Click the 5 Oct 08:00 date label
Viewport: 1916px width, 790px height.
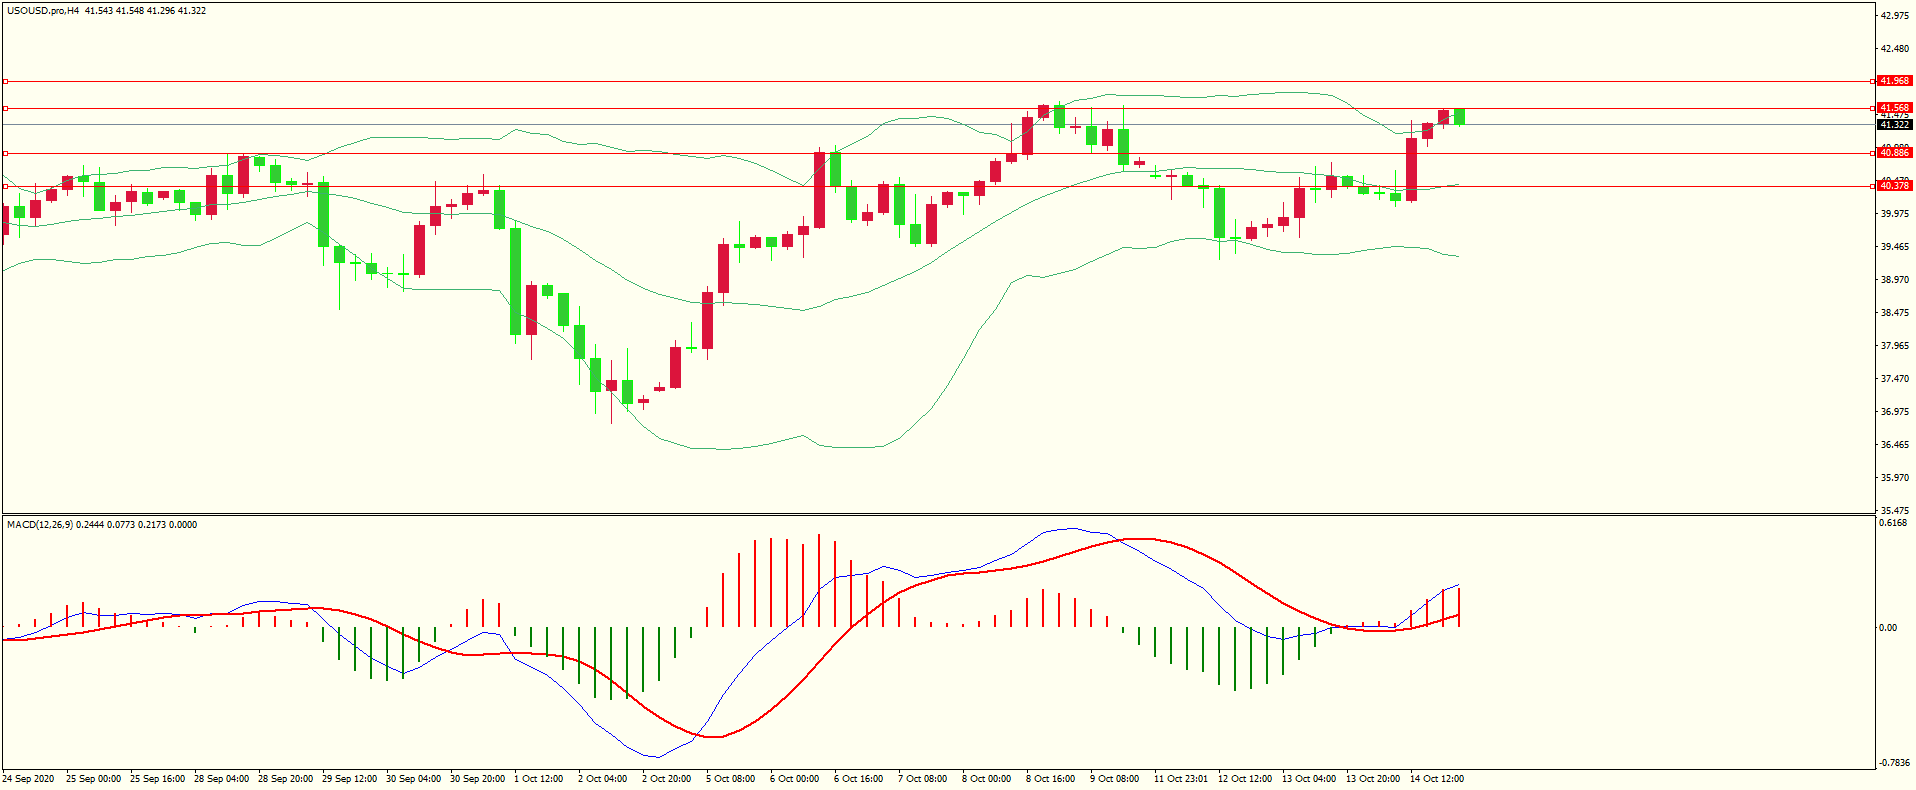(x=730, y=779)
